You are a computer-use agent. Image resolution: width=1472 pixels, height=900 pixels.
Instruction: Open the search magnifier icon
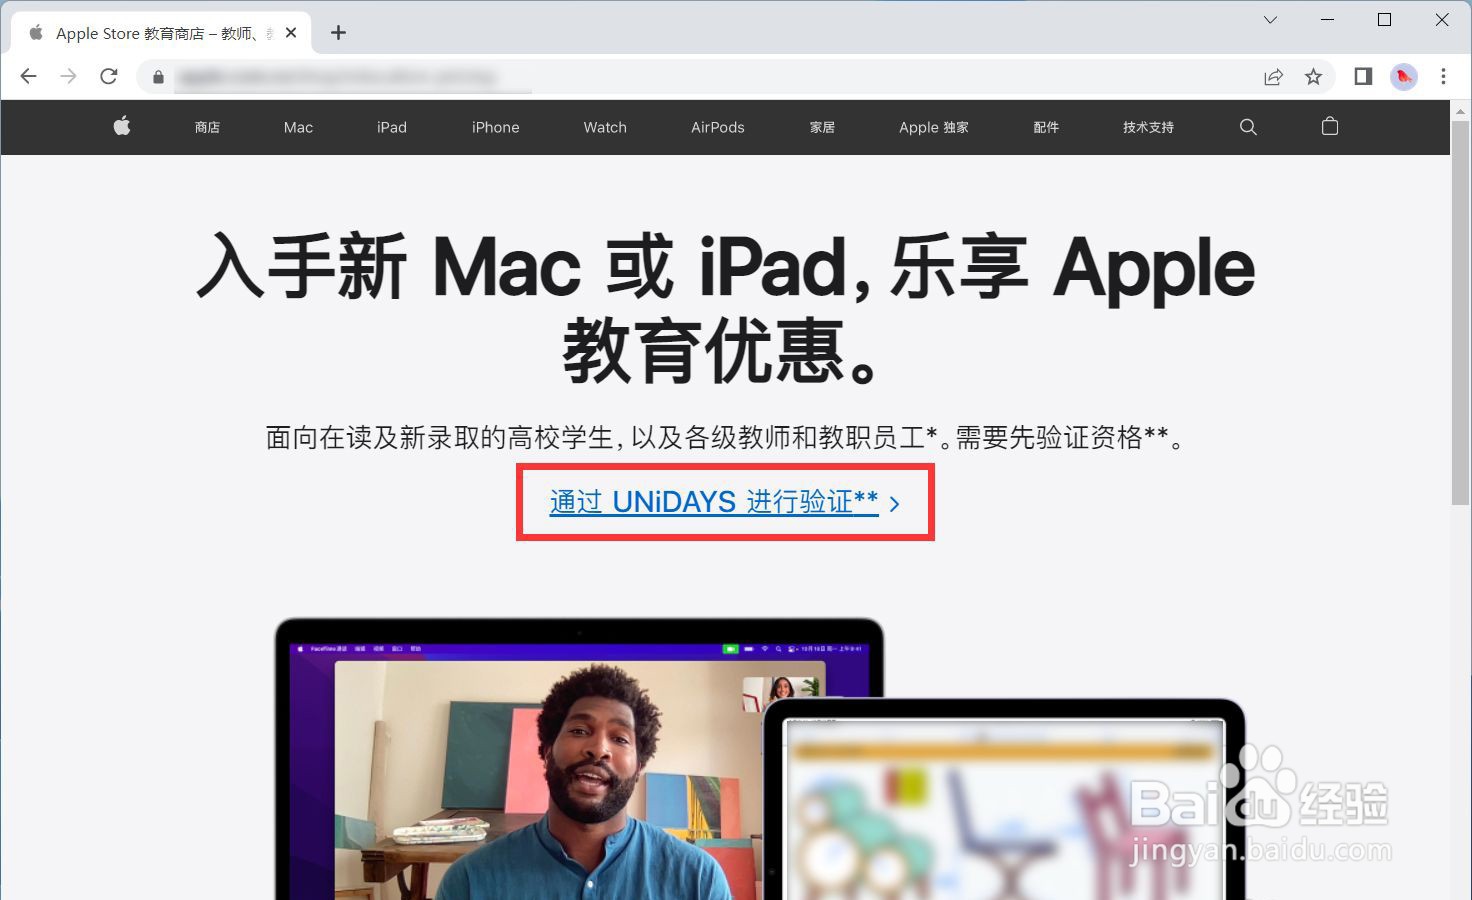1248,127
